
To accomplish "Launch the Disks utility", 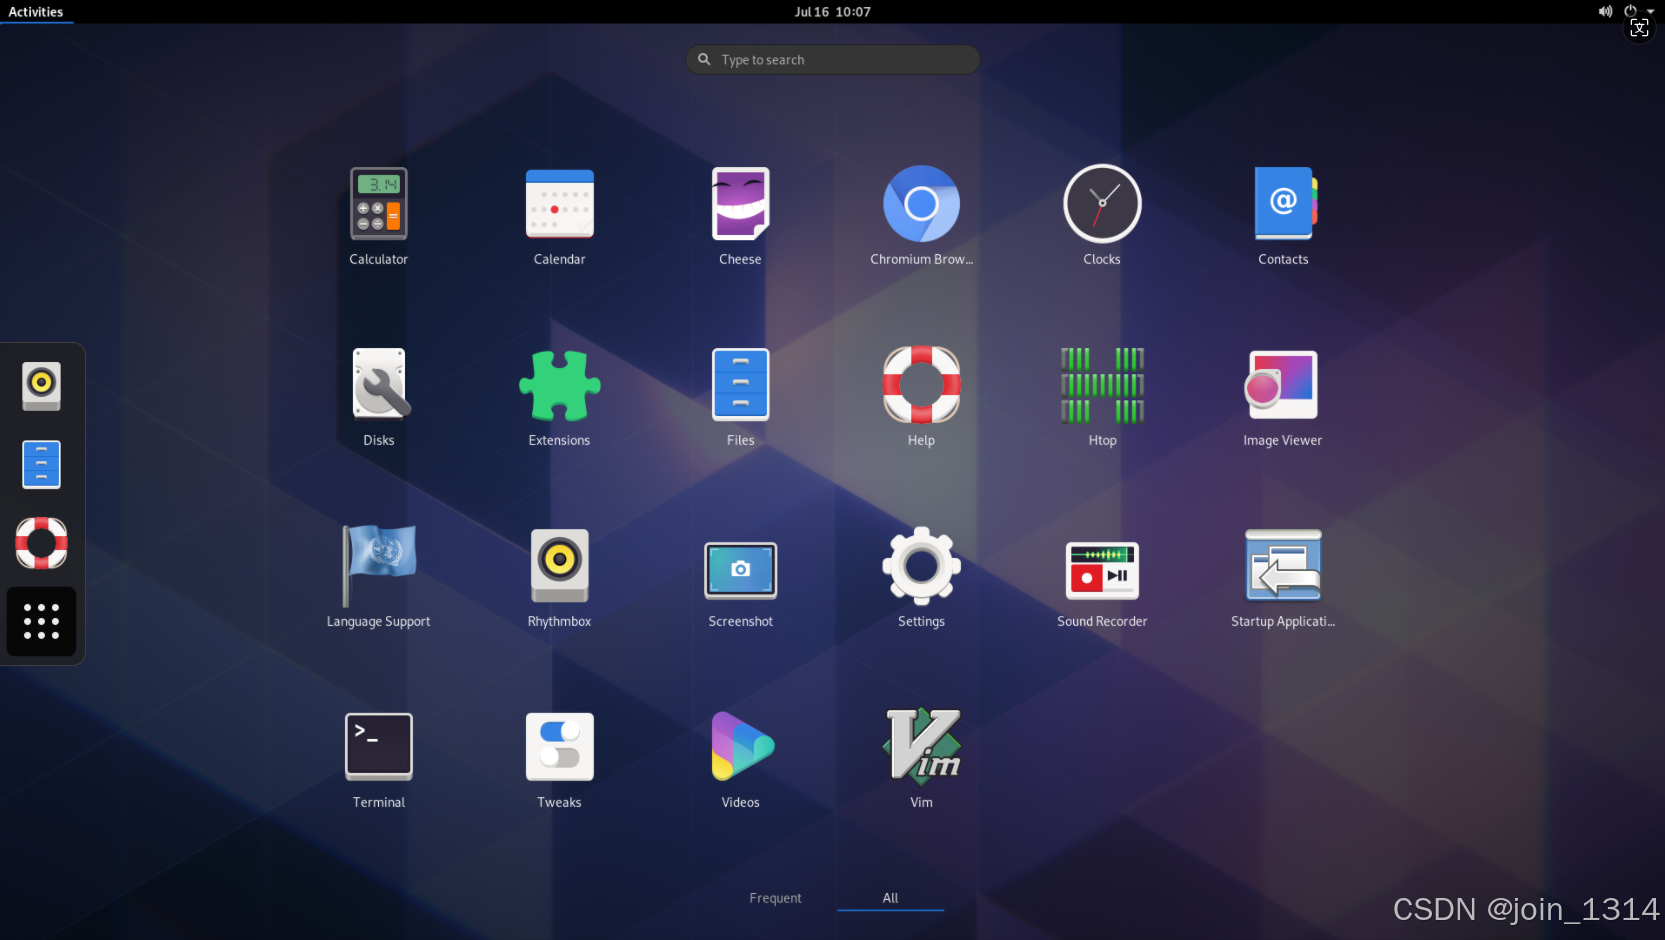I will (x=379, y=385).
